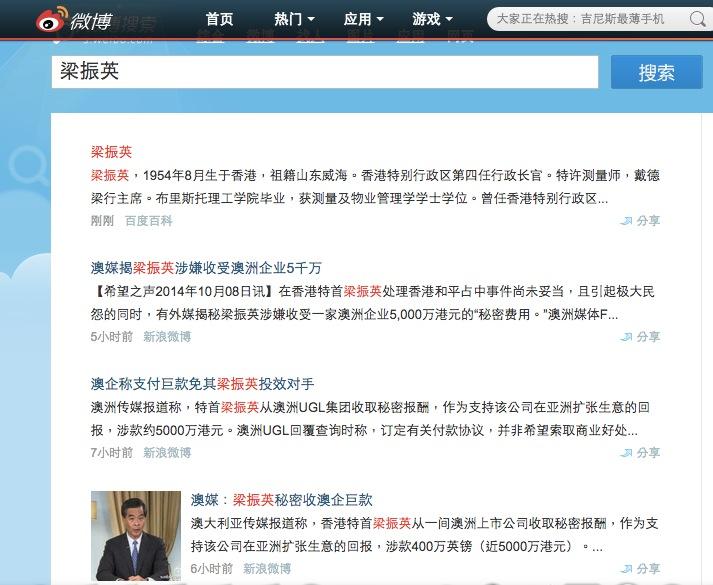Viewport: 713px width, 585px height.
Task: Click the 百度百科 source link
Action: pos(149,221)
